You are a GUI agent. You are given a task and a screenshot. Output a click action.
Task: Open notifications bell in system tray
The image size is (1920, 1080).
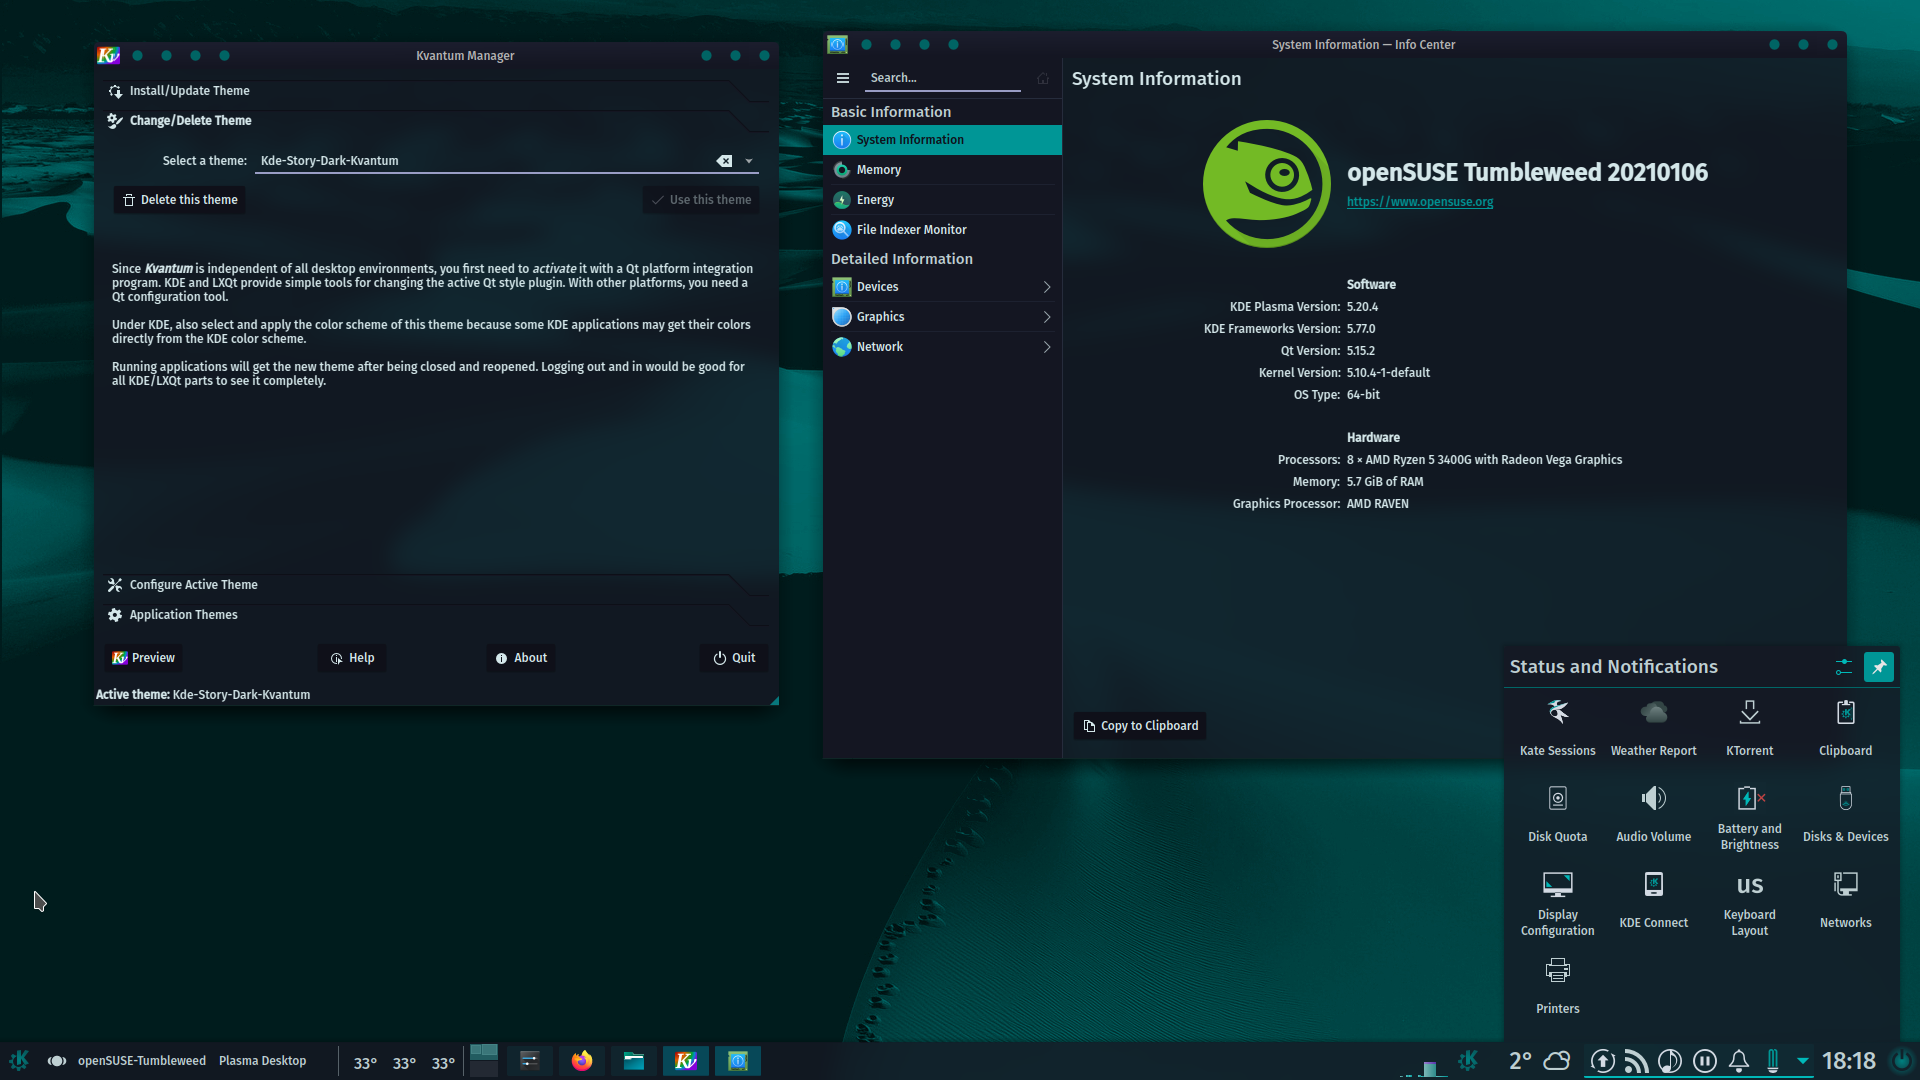[1739, 1061]
